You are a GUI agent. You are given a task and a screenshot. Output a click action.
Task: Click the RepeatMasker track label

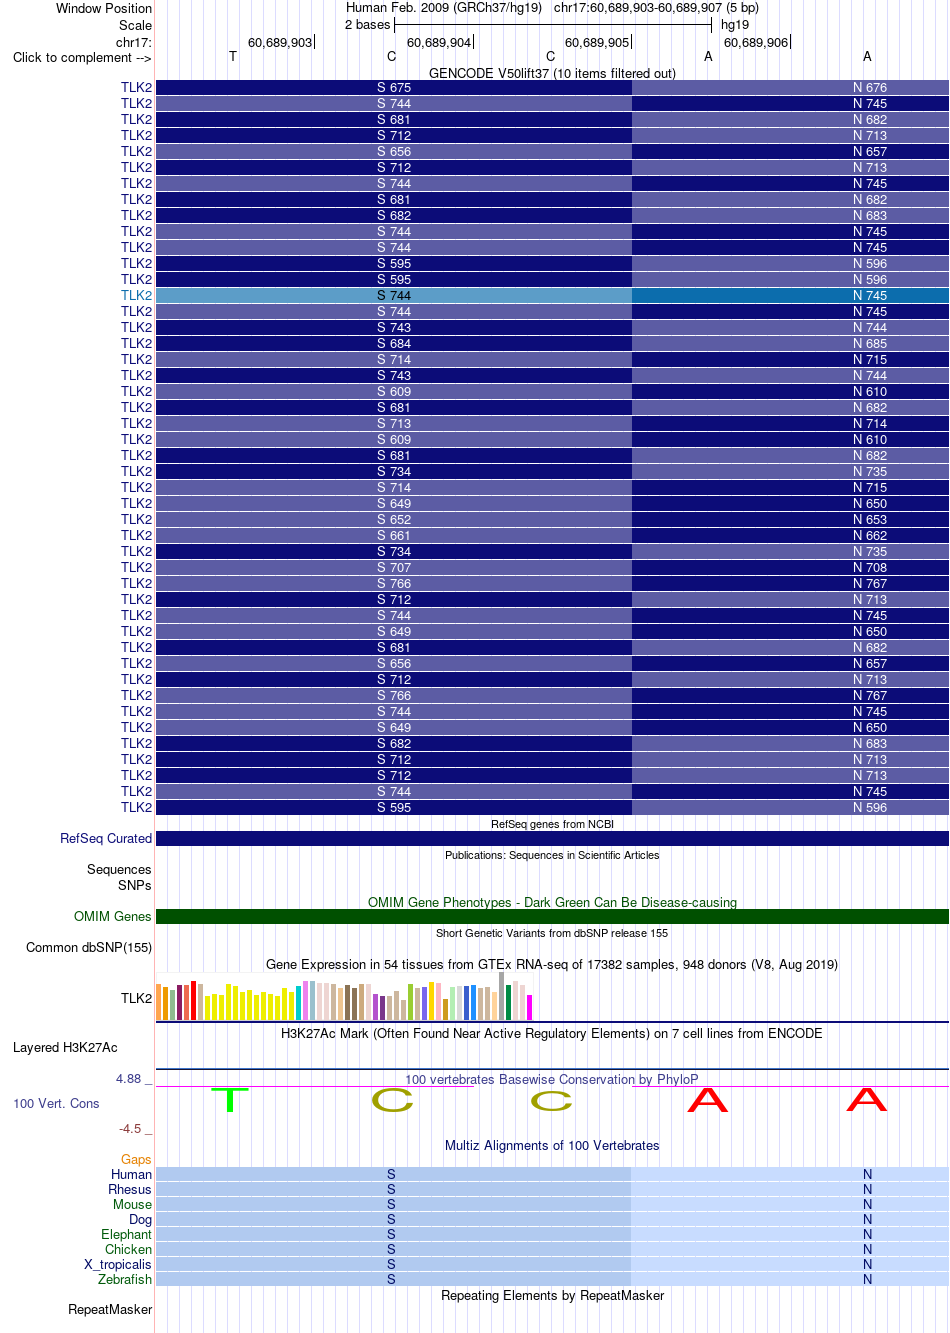(x=110, y=1310)
